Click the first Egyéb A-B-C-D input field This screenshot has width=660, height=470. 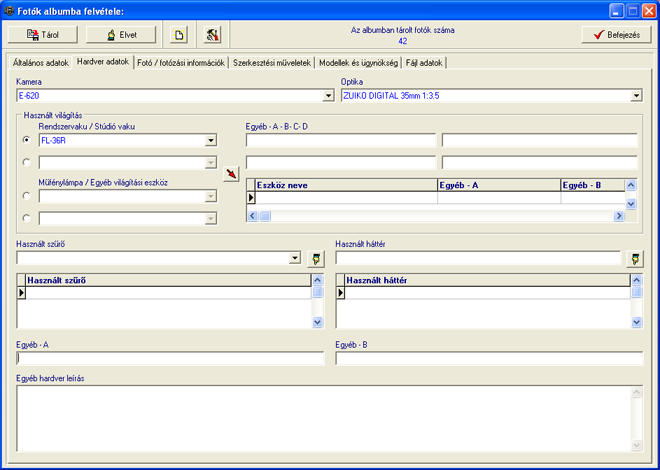pyautogui.click(x=341, y=140)
